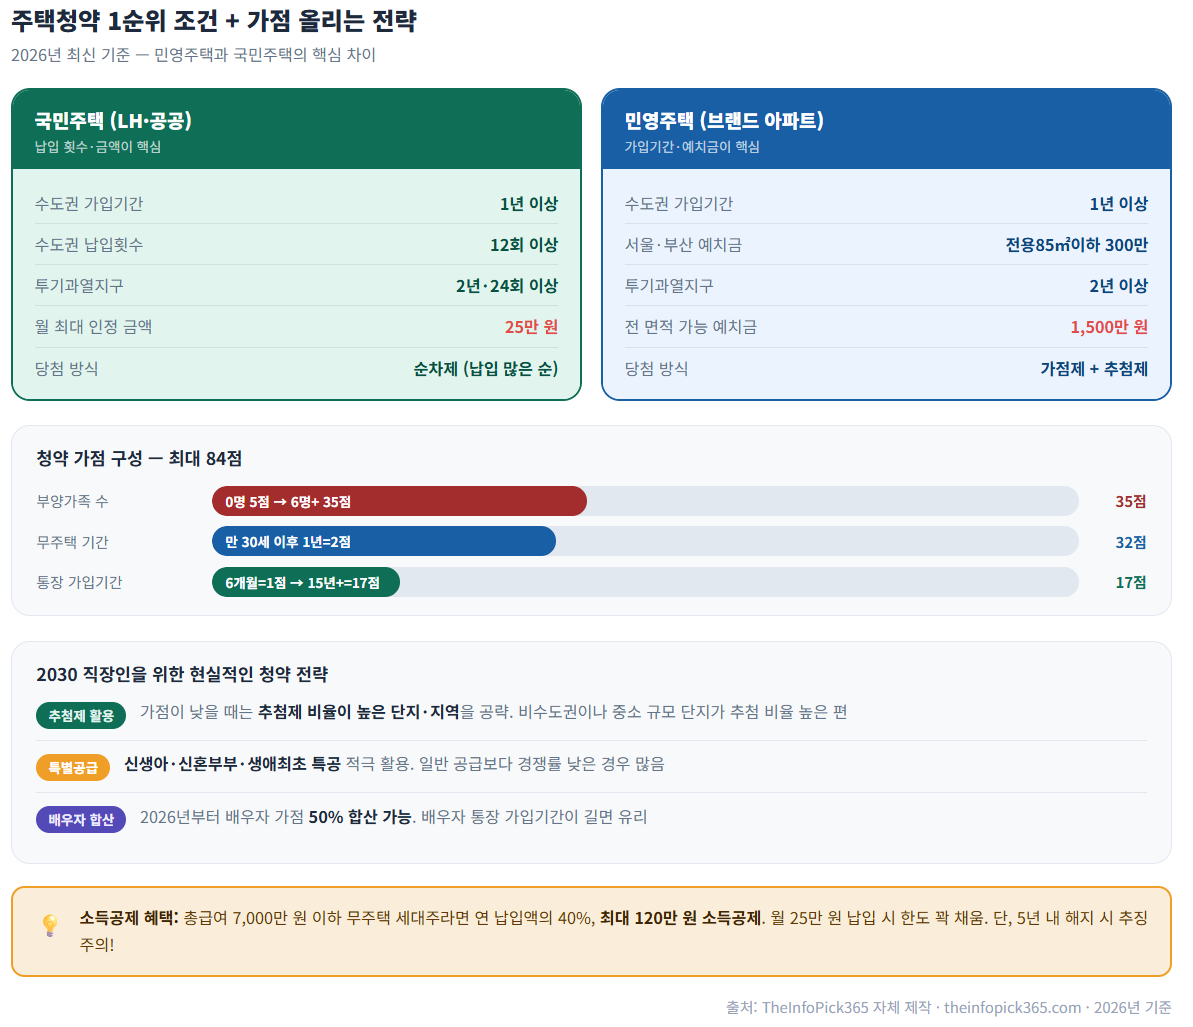Click the red 부양가족 수 progress bar
The height and width of the screenshot is (1027, 1193).
tap(399, 501)
